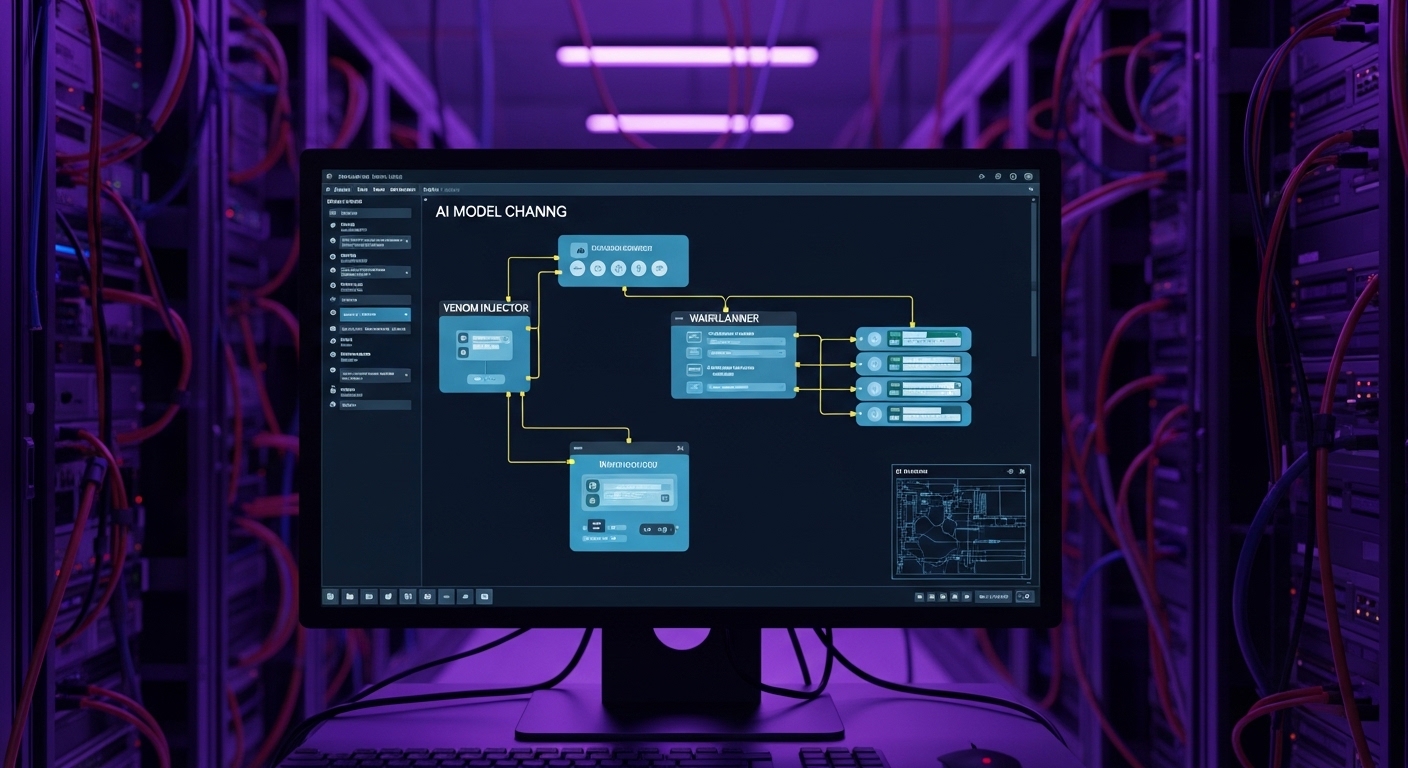Open the export icon at the bottom toolbar's right end
1408x768 pixels.
(1023, 597)
